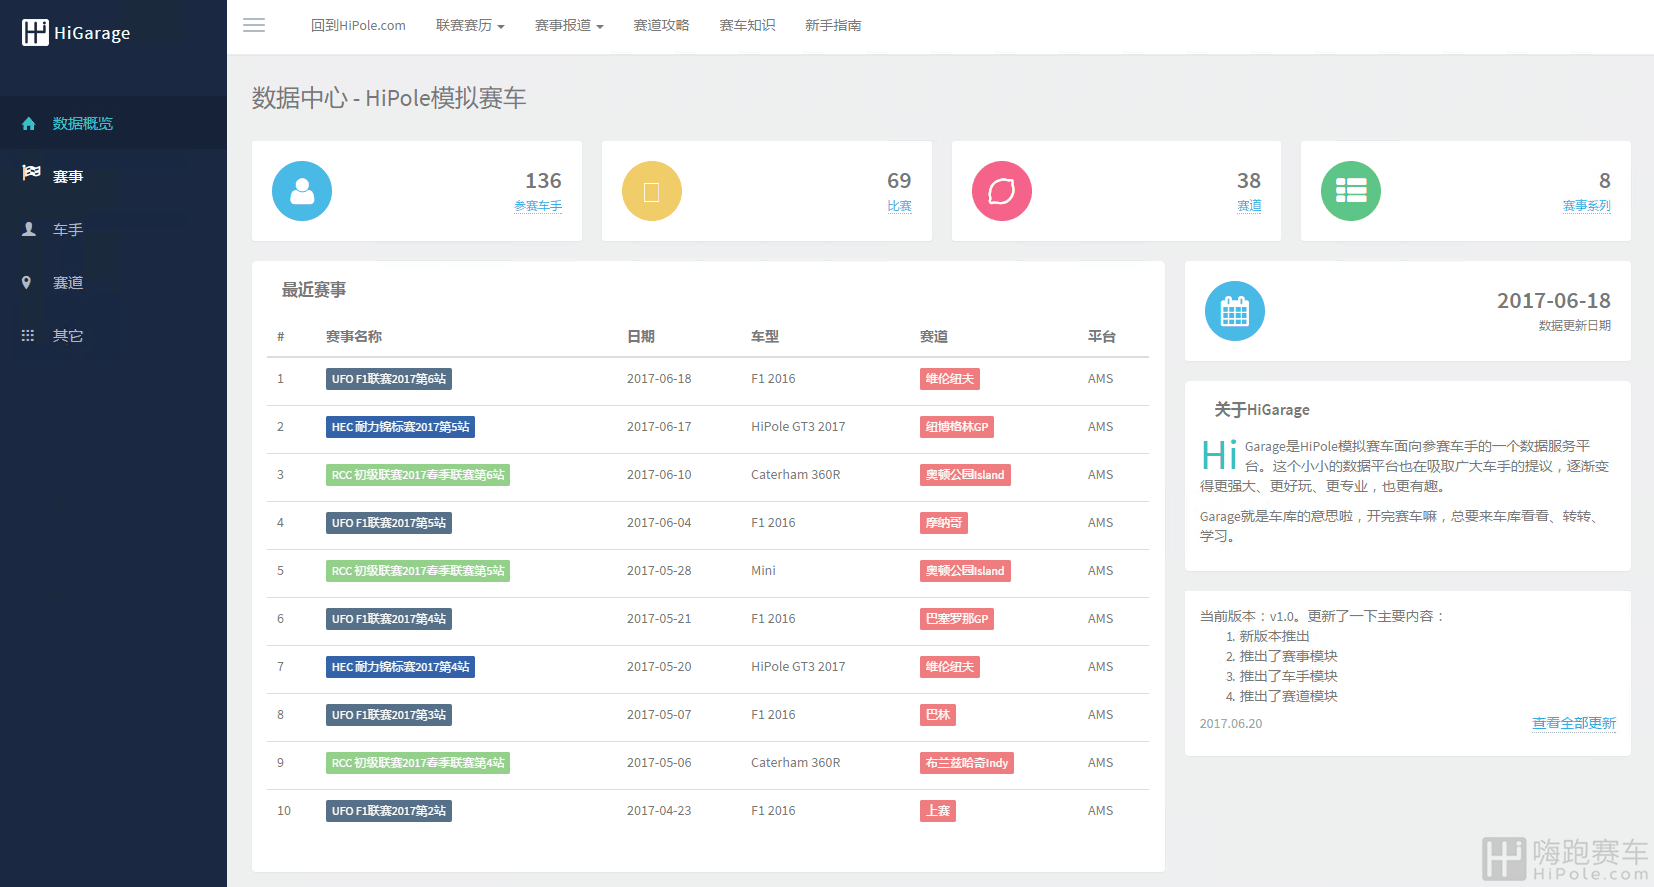Click the map pin icon for 赛道

pyautogui.click(x=27, y=283)
